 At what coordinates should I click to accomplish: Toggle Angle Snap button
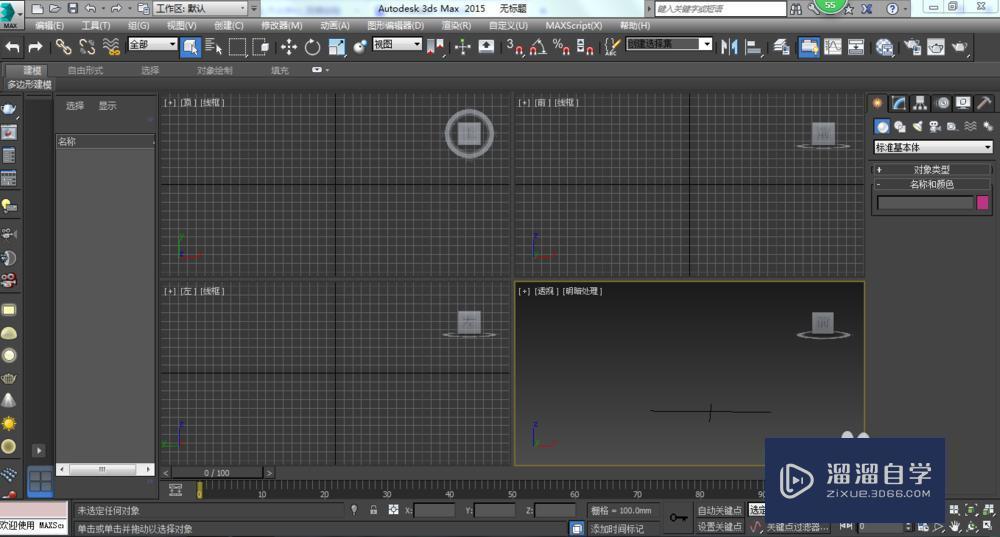point(538,47)
